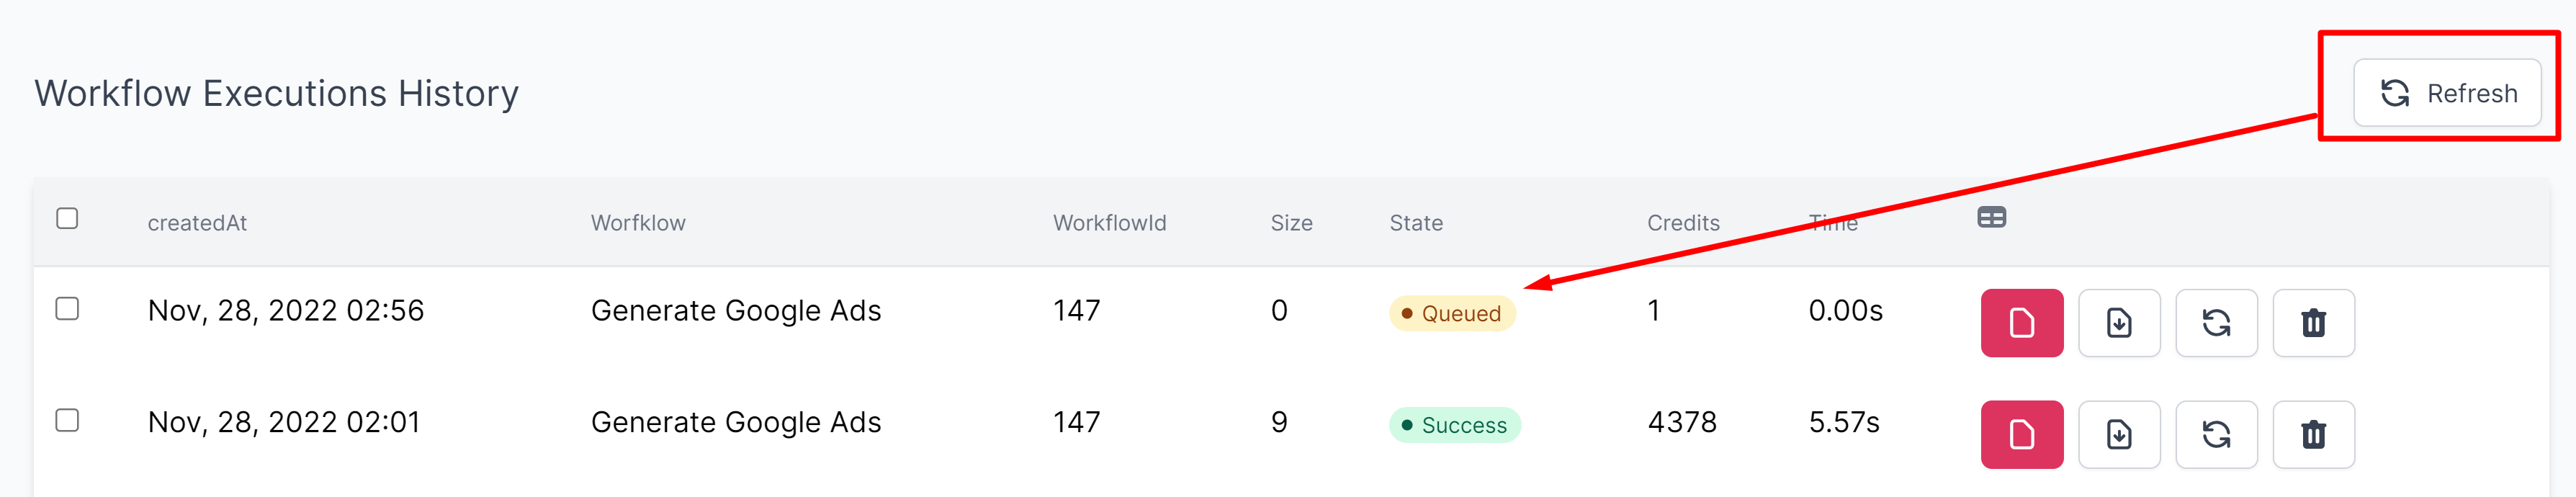The width and height of the screenshot is (2576, 497).
Task: Sort by the State column header
Action: 1415,223
